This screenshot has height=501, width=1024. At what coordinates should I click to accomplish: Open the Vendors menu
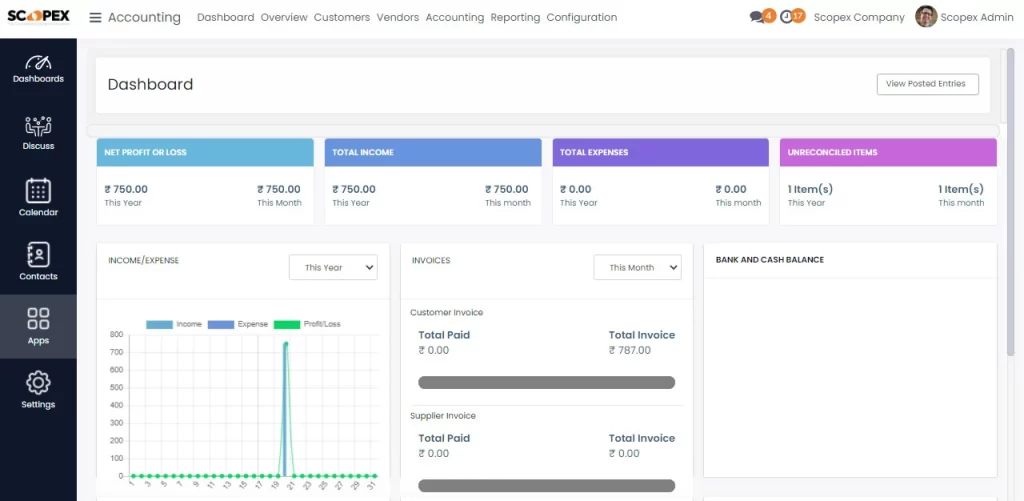click(398, 18)
